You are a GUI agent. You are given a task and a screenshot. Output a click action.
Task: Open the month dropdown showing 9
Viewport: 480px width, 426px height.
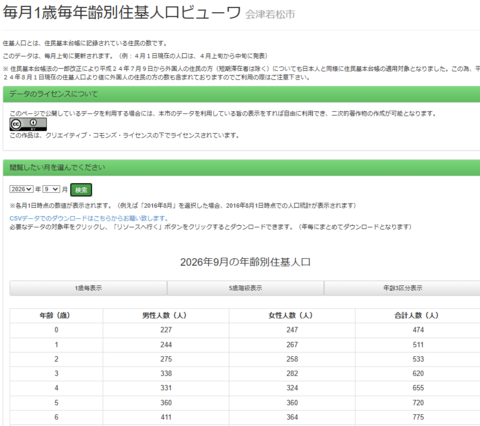pos(51,189)
